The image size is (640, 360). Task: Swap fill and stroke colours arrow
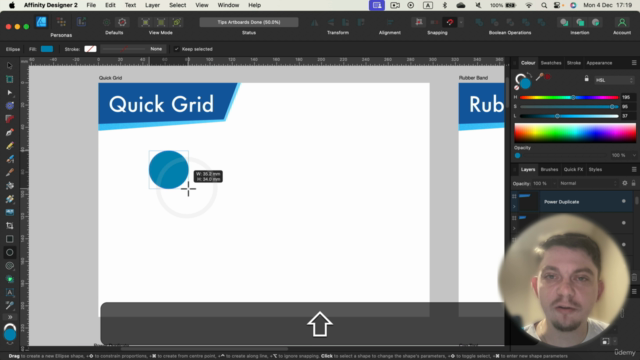point(529,75)
